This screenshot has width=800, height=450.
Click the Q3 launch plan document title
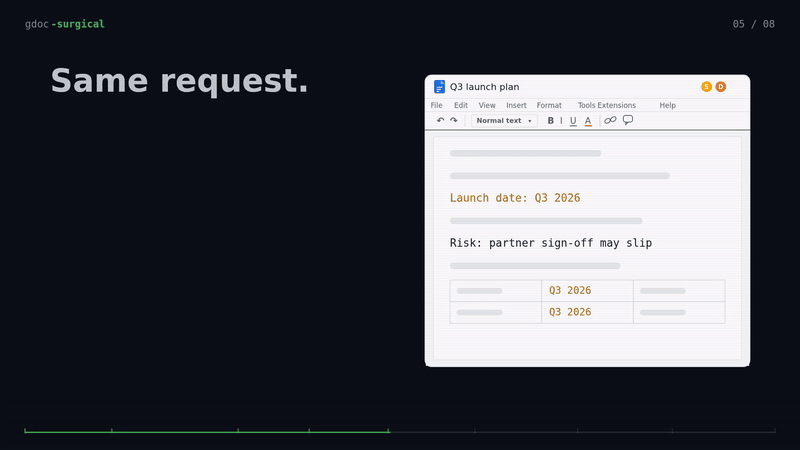click(484, 87)
